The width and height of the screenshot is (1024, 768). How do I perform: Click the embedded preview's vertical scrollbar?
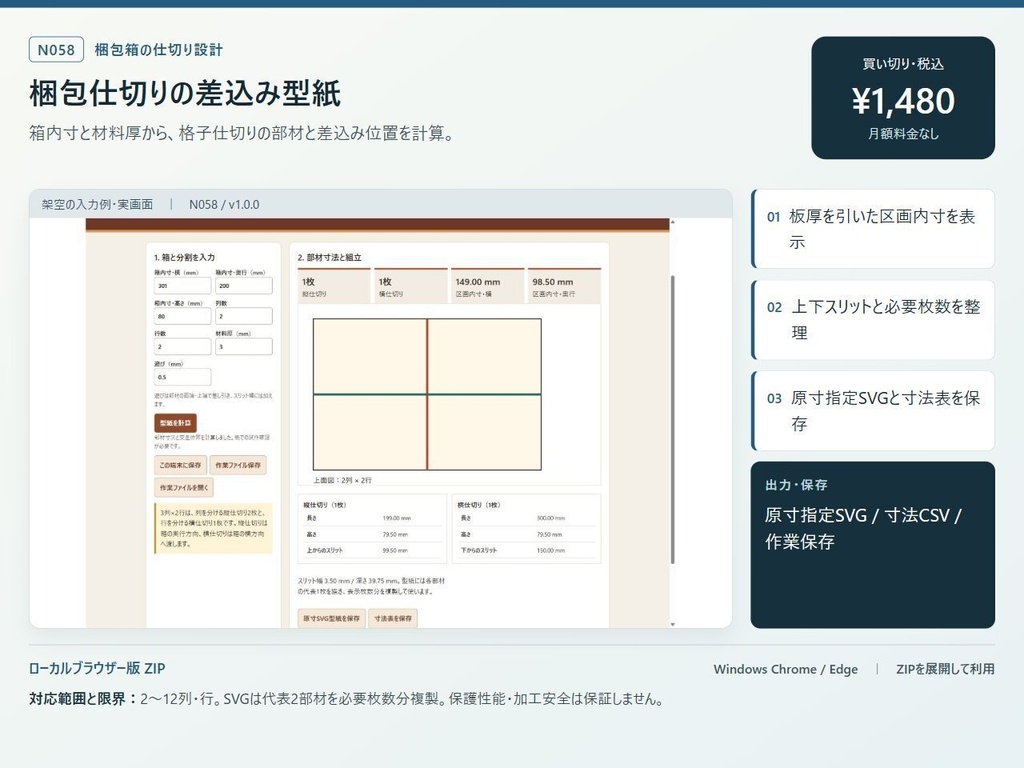673,419
